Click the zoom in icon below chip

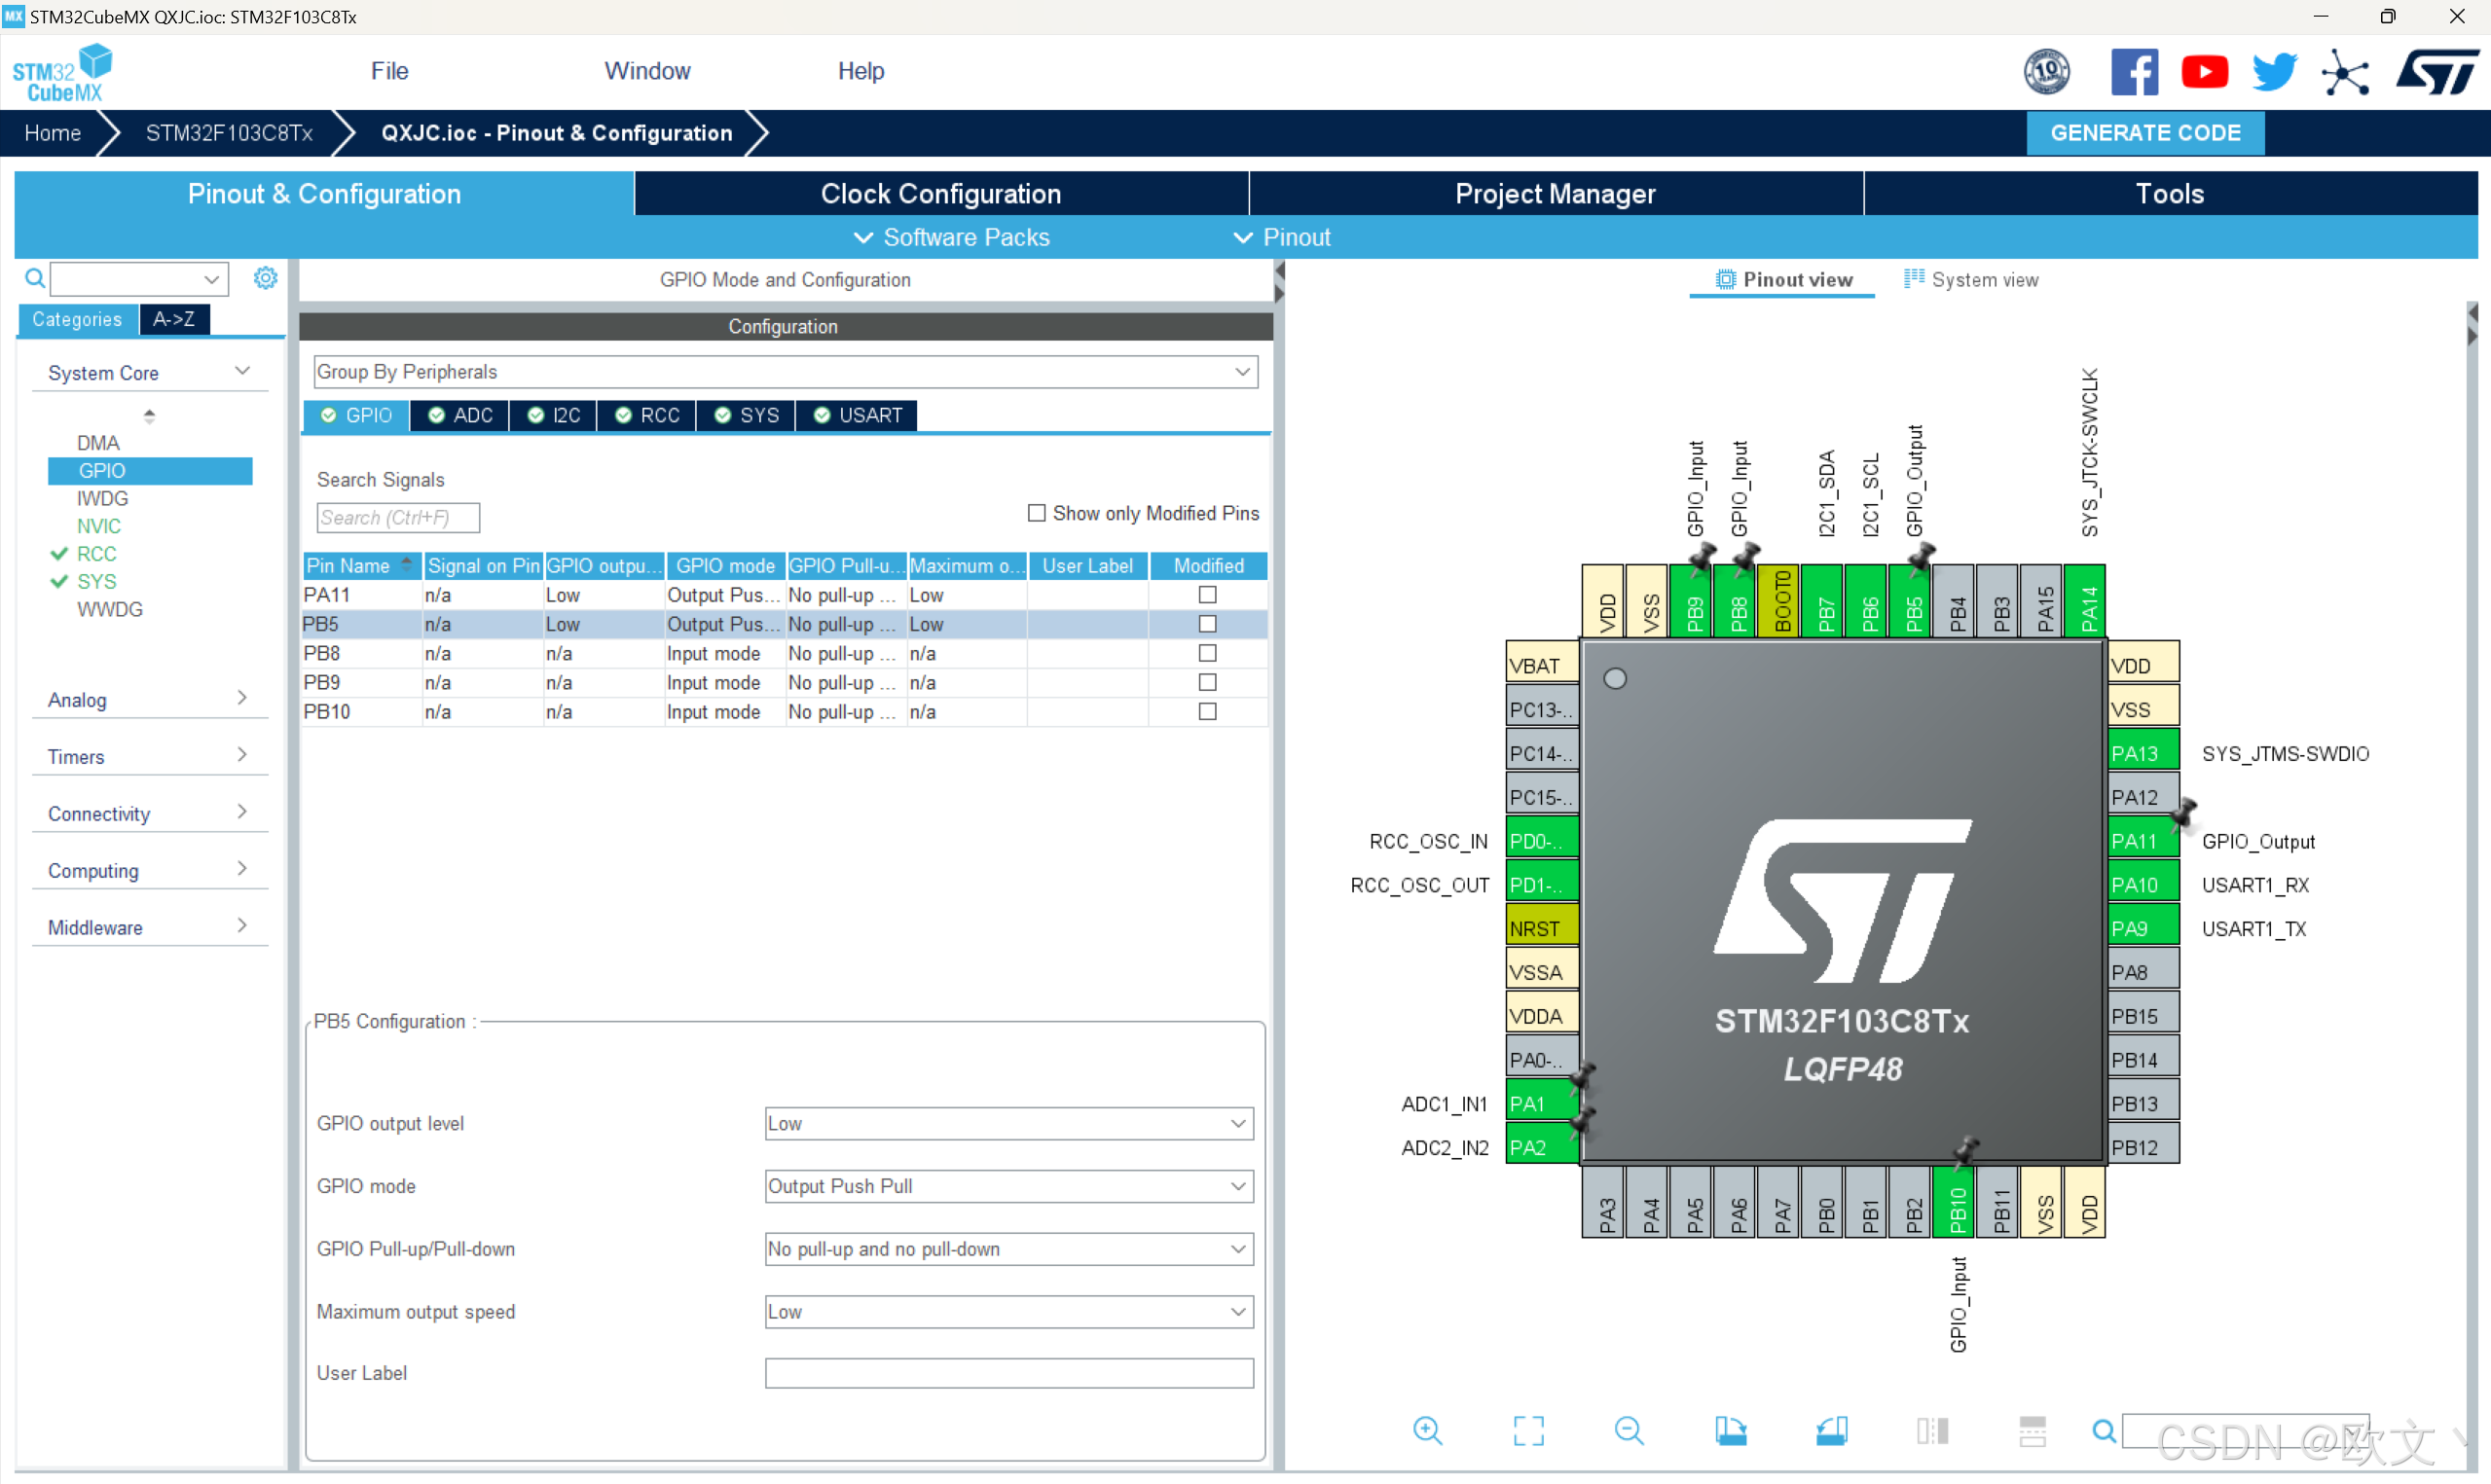click(1427, 1430)
